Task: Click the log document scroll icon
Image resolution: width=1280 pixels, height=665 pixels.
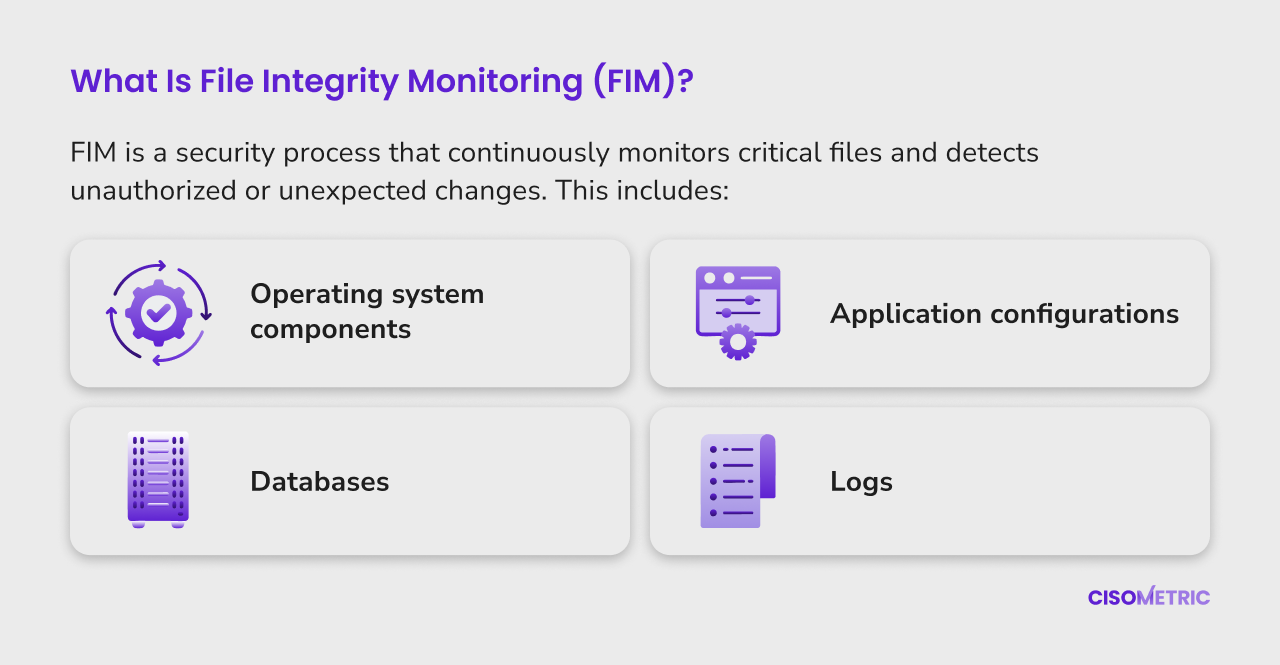Action: coord(738,481)
